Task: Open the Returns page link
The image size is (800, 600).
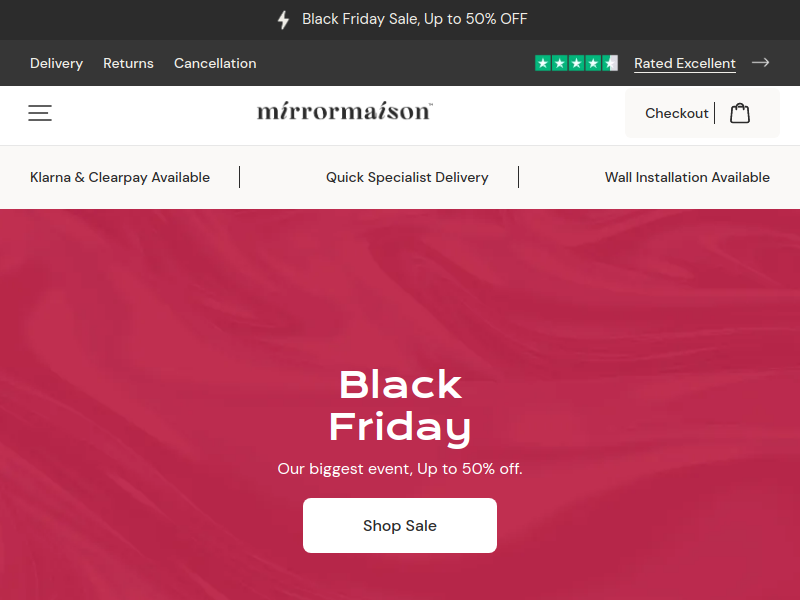Action: (128, 63)
